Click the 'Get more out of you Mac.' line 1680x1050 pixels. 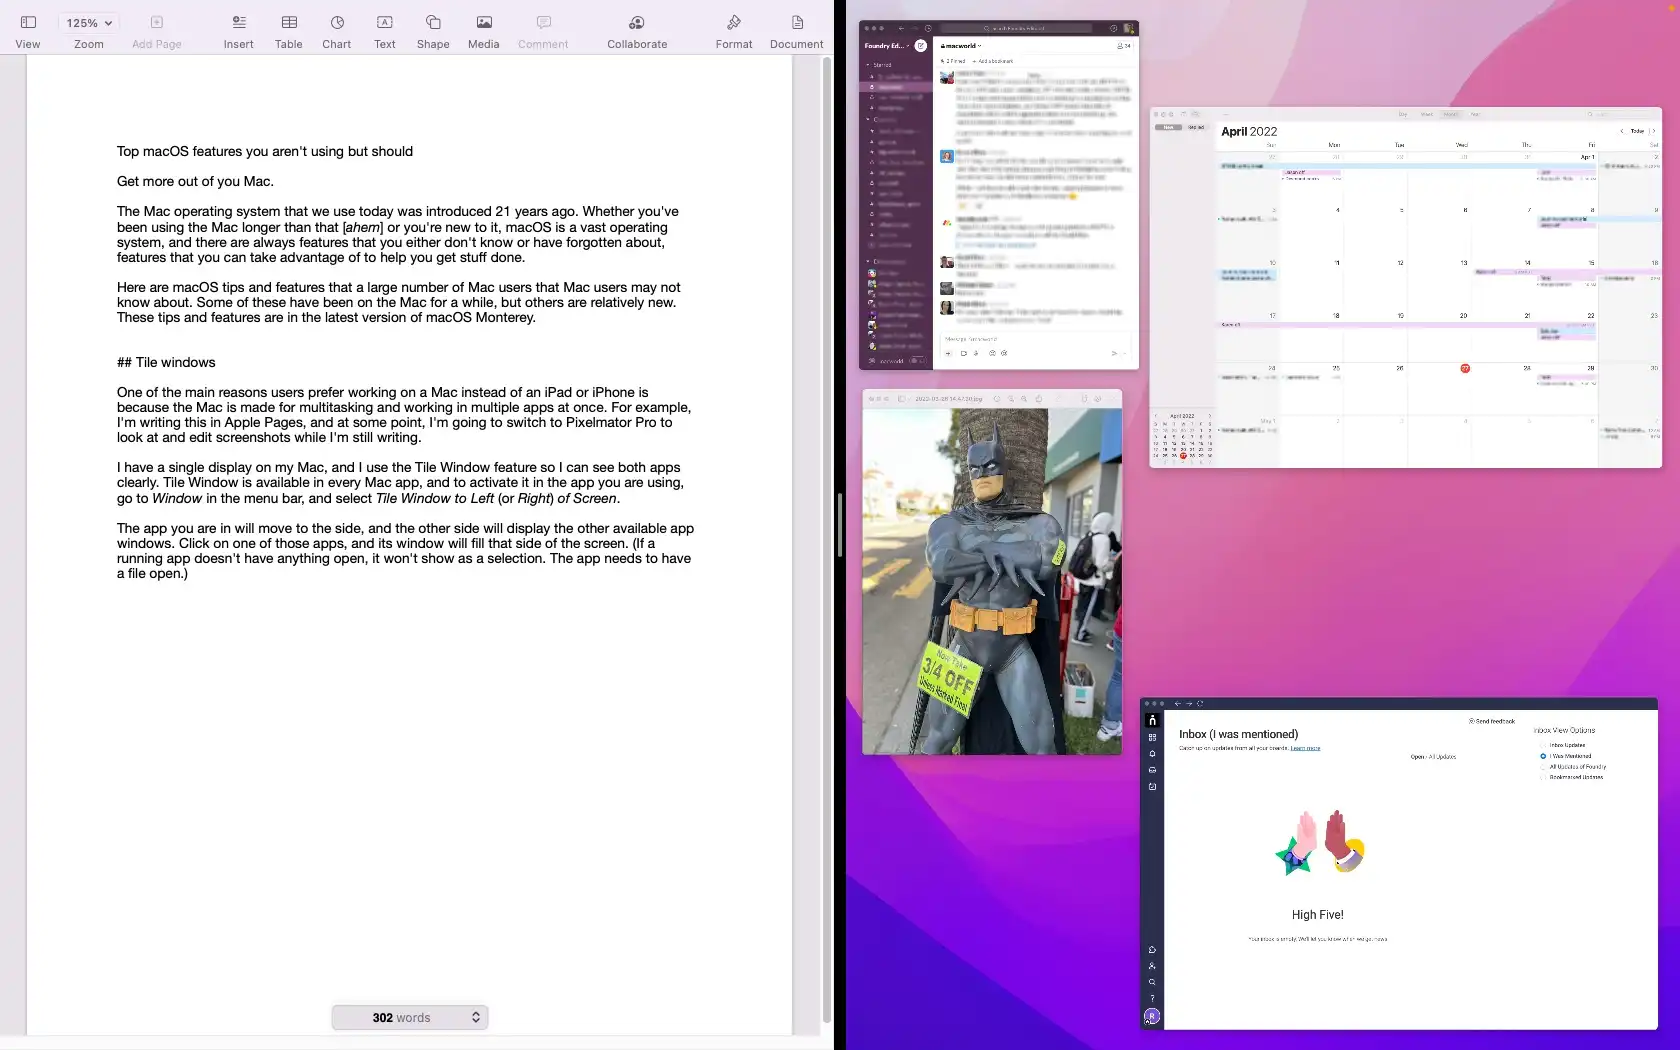(x=195, y=181)
